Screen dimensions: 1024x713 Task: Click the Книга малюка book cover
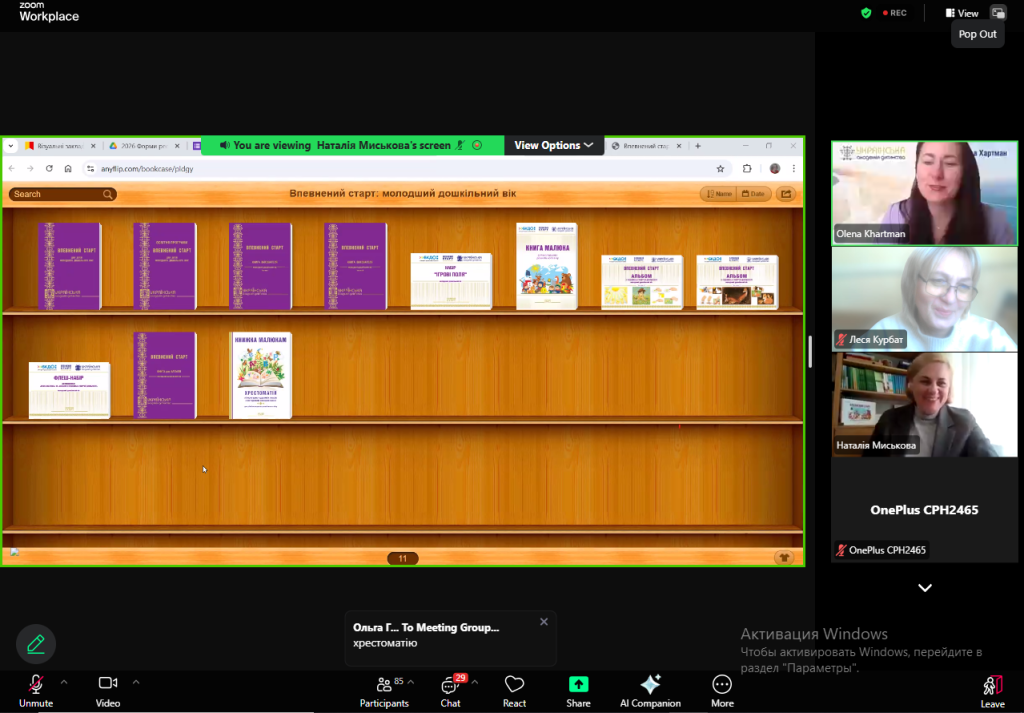(546, 266)
